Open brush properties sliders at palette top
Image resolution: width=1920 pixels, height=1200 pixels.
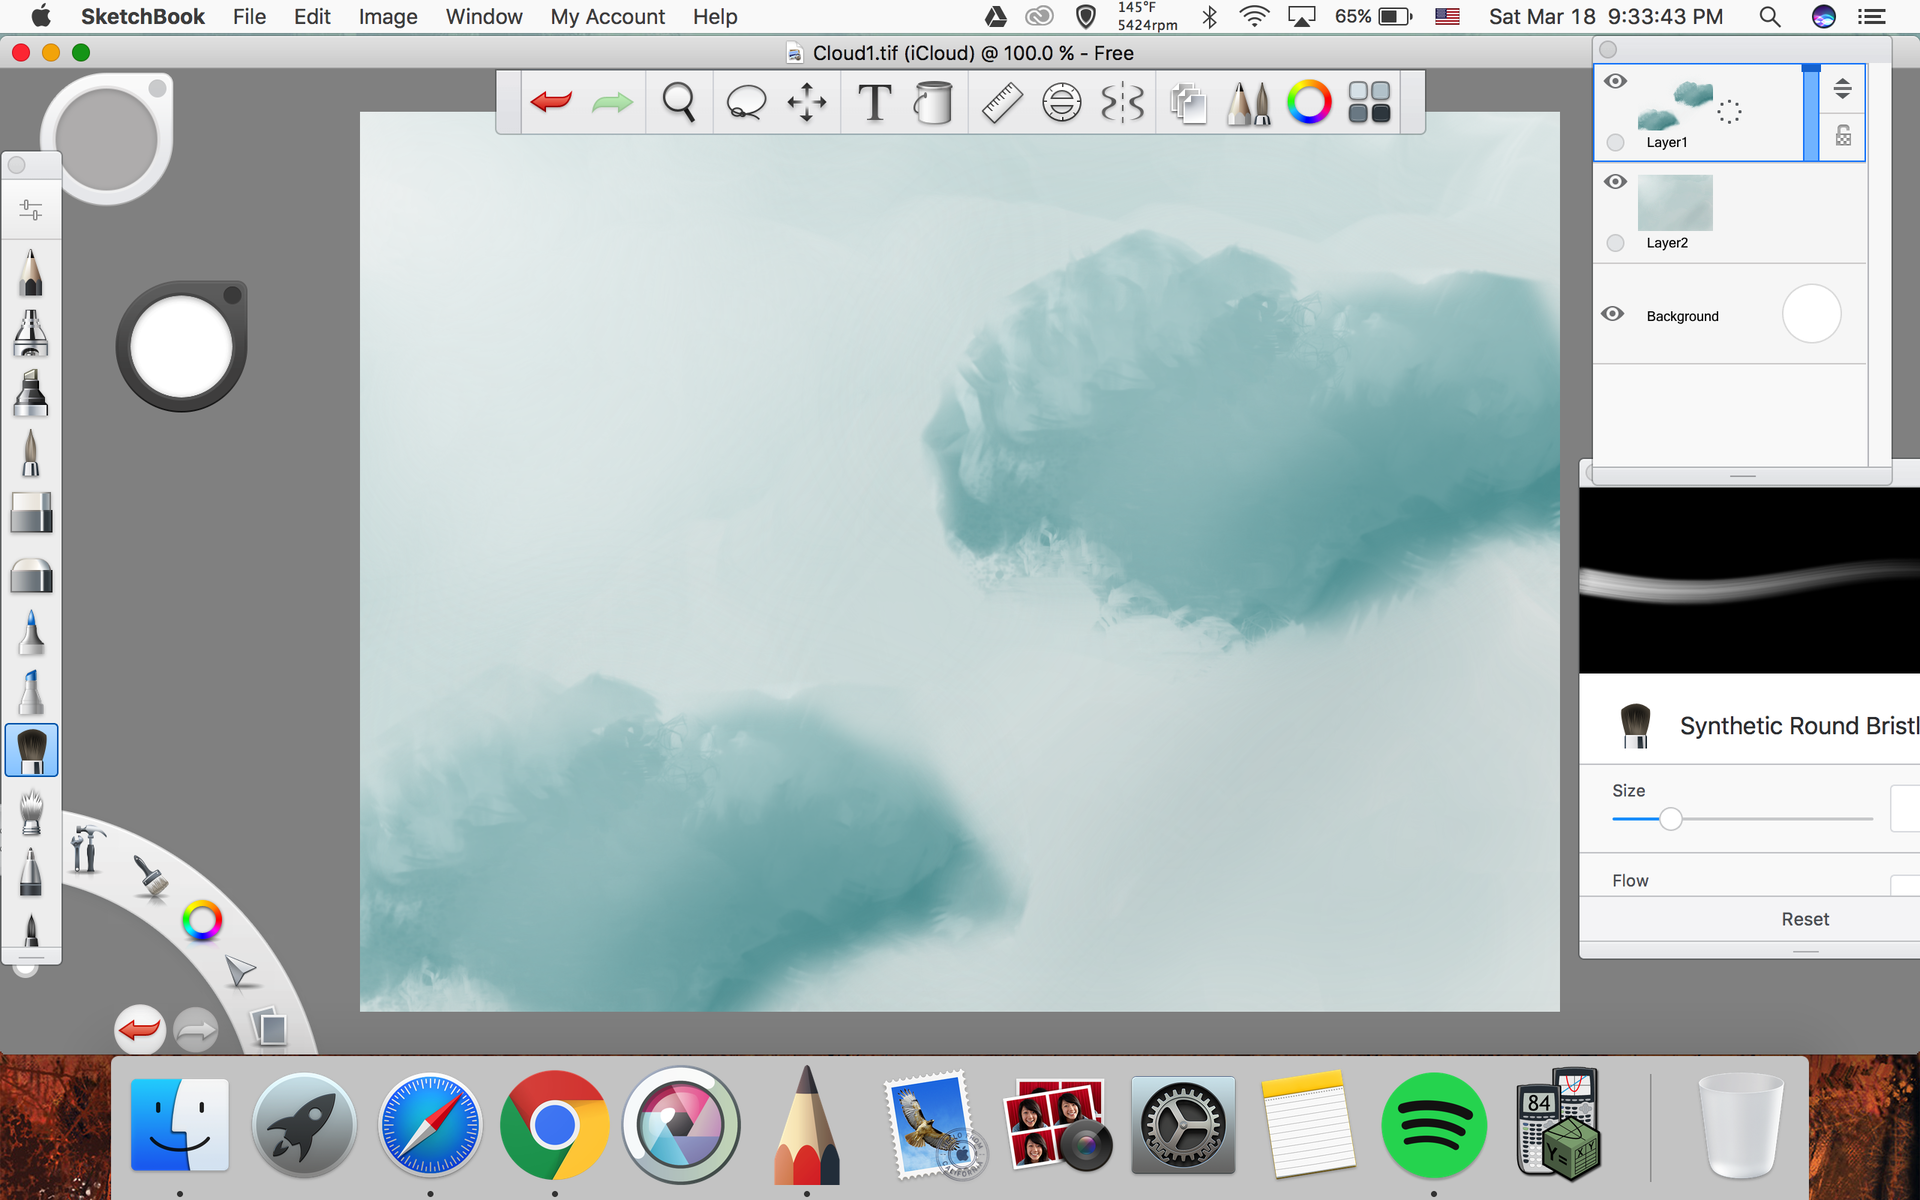pos(31,210)
